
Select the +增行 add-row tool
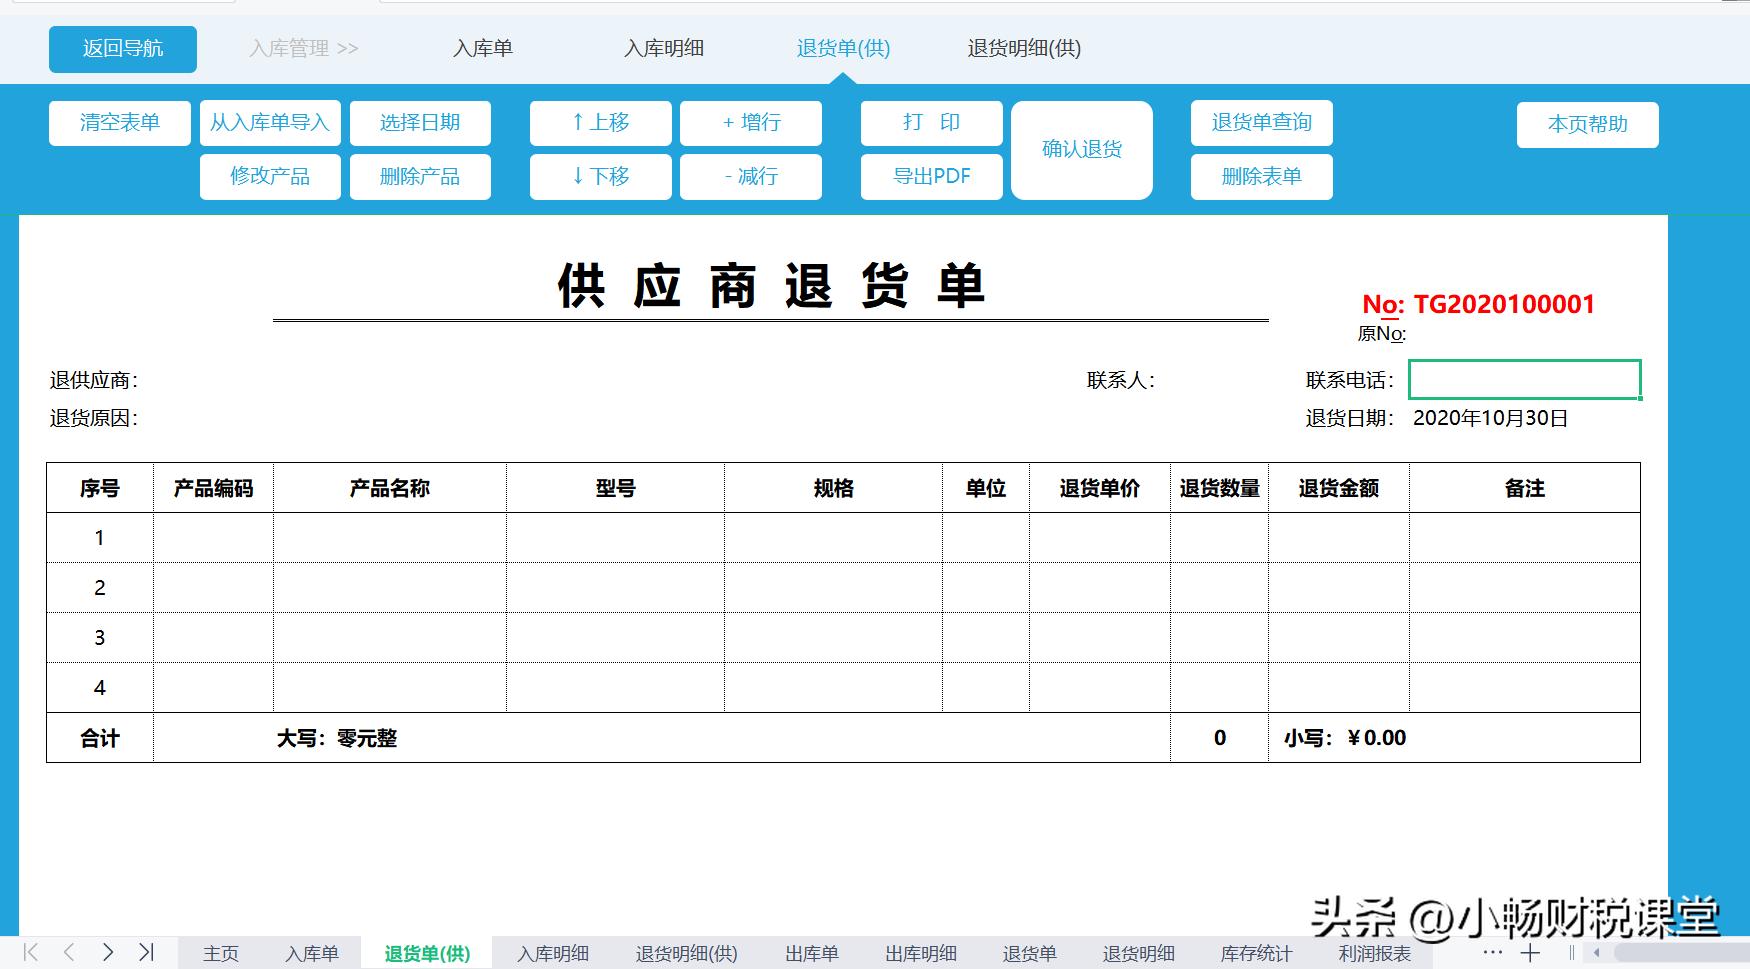[x=751, y=123]
